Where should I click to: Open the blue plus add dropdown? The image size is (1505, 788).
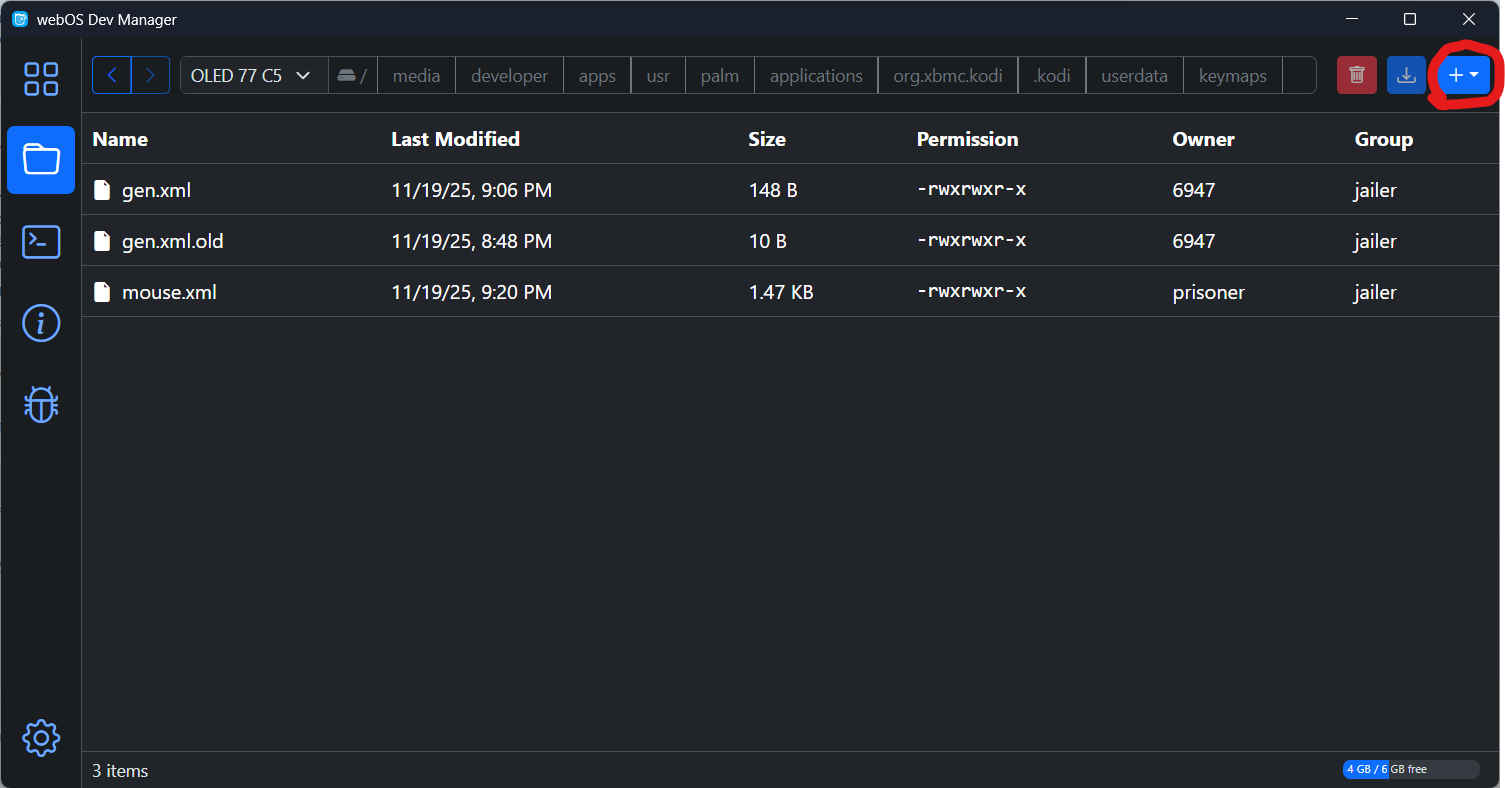coord(1463,75)
